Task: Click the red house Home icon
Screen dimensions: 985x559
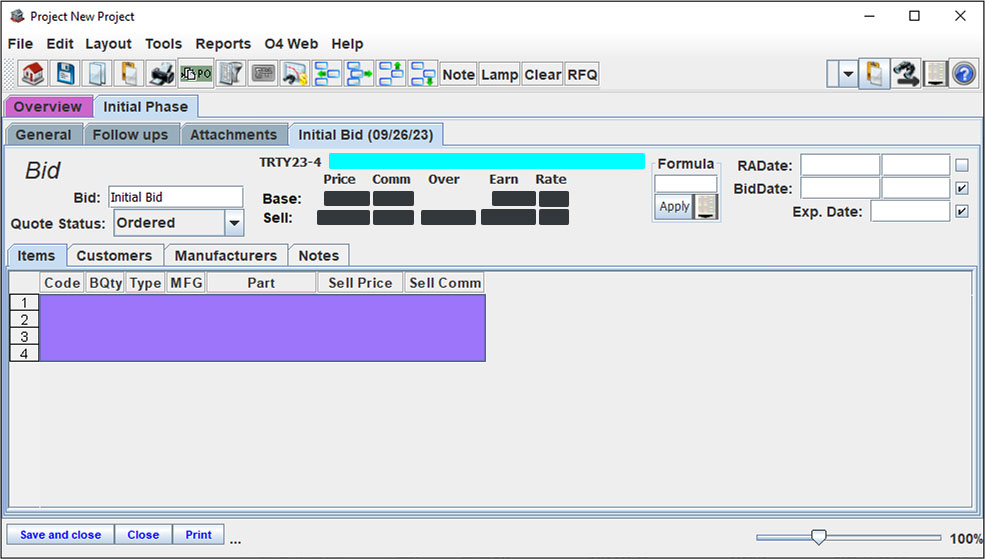Action: (33, 74)
